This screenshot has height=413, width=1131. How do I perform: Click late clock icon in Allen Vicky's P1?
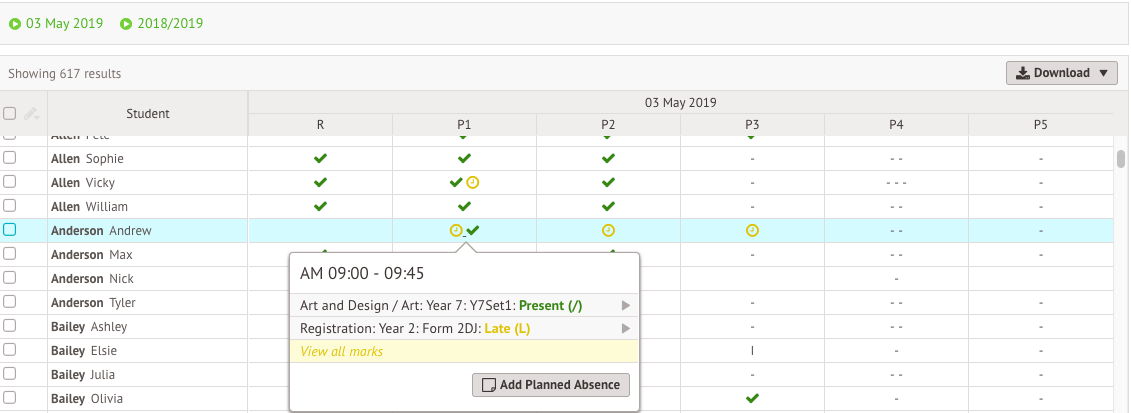click(472, 182)
